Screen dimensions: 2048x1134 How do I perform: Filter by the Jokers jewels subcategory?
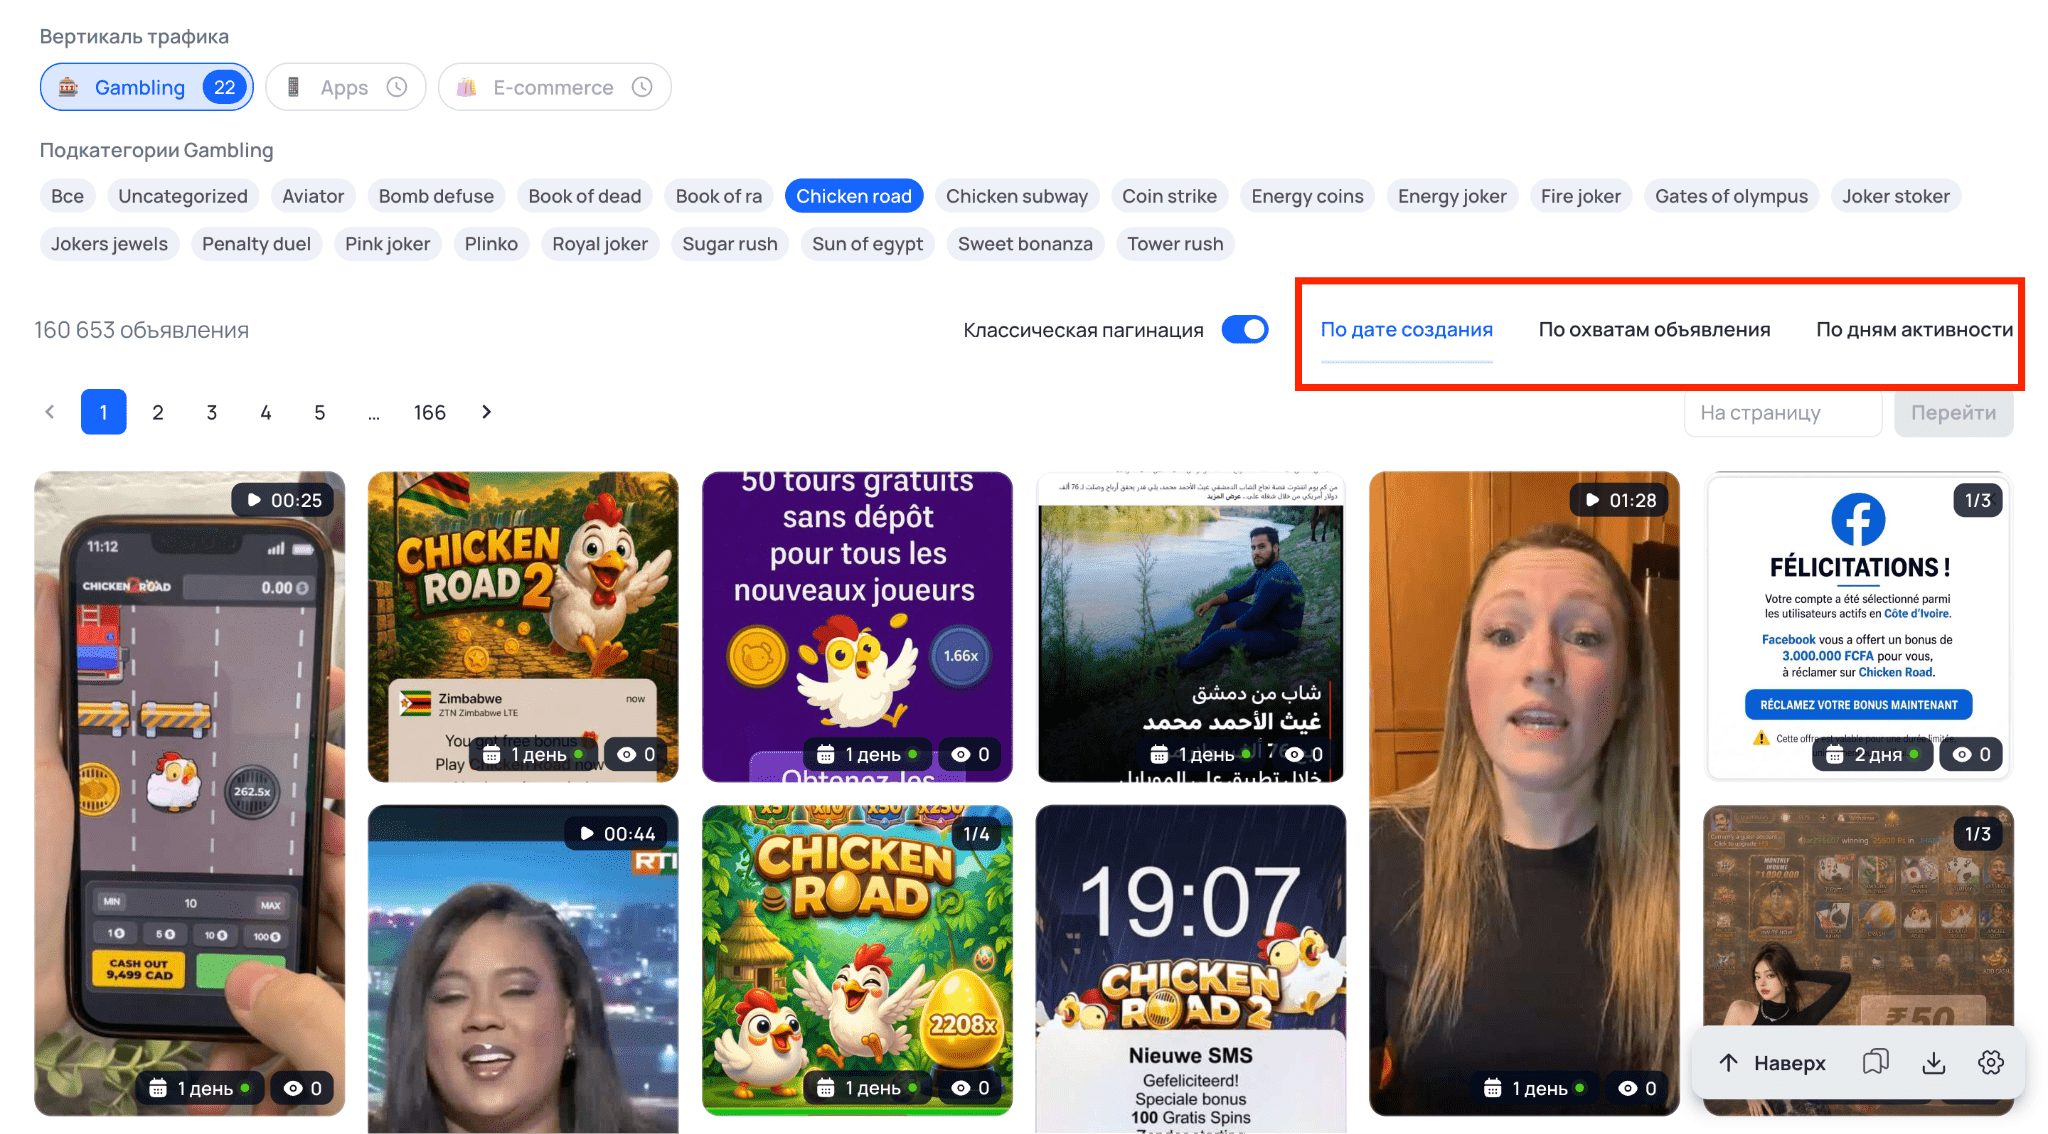110,243
